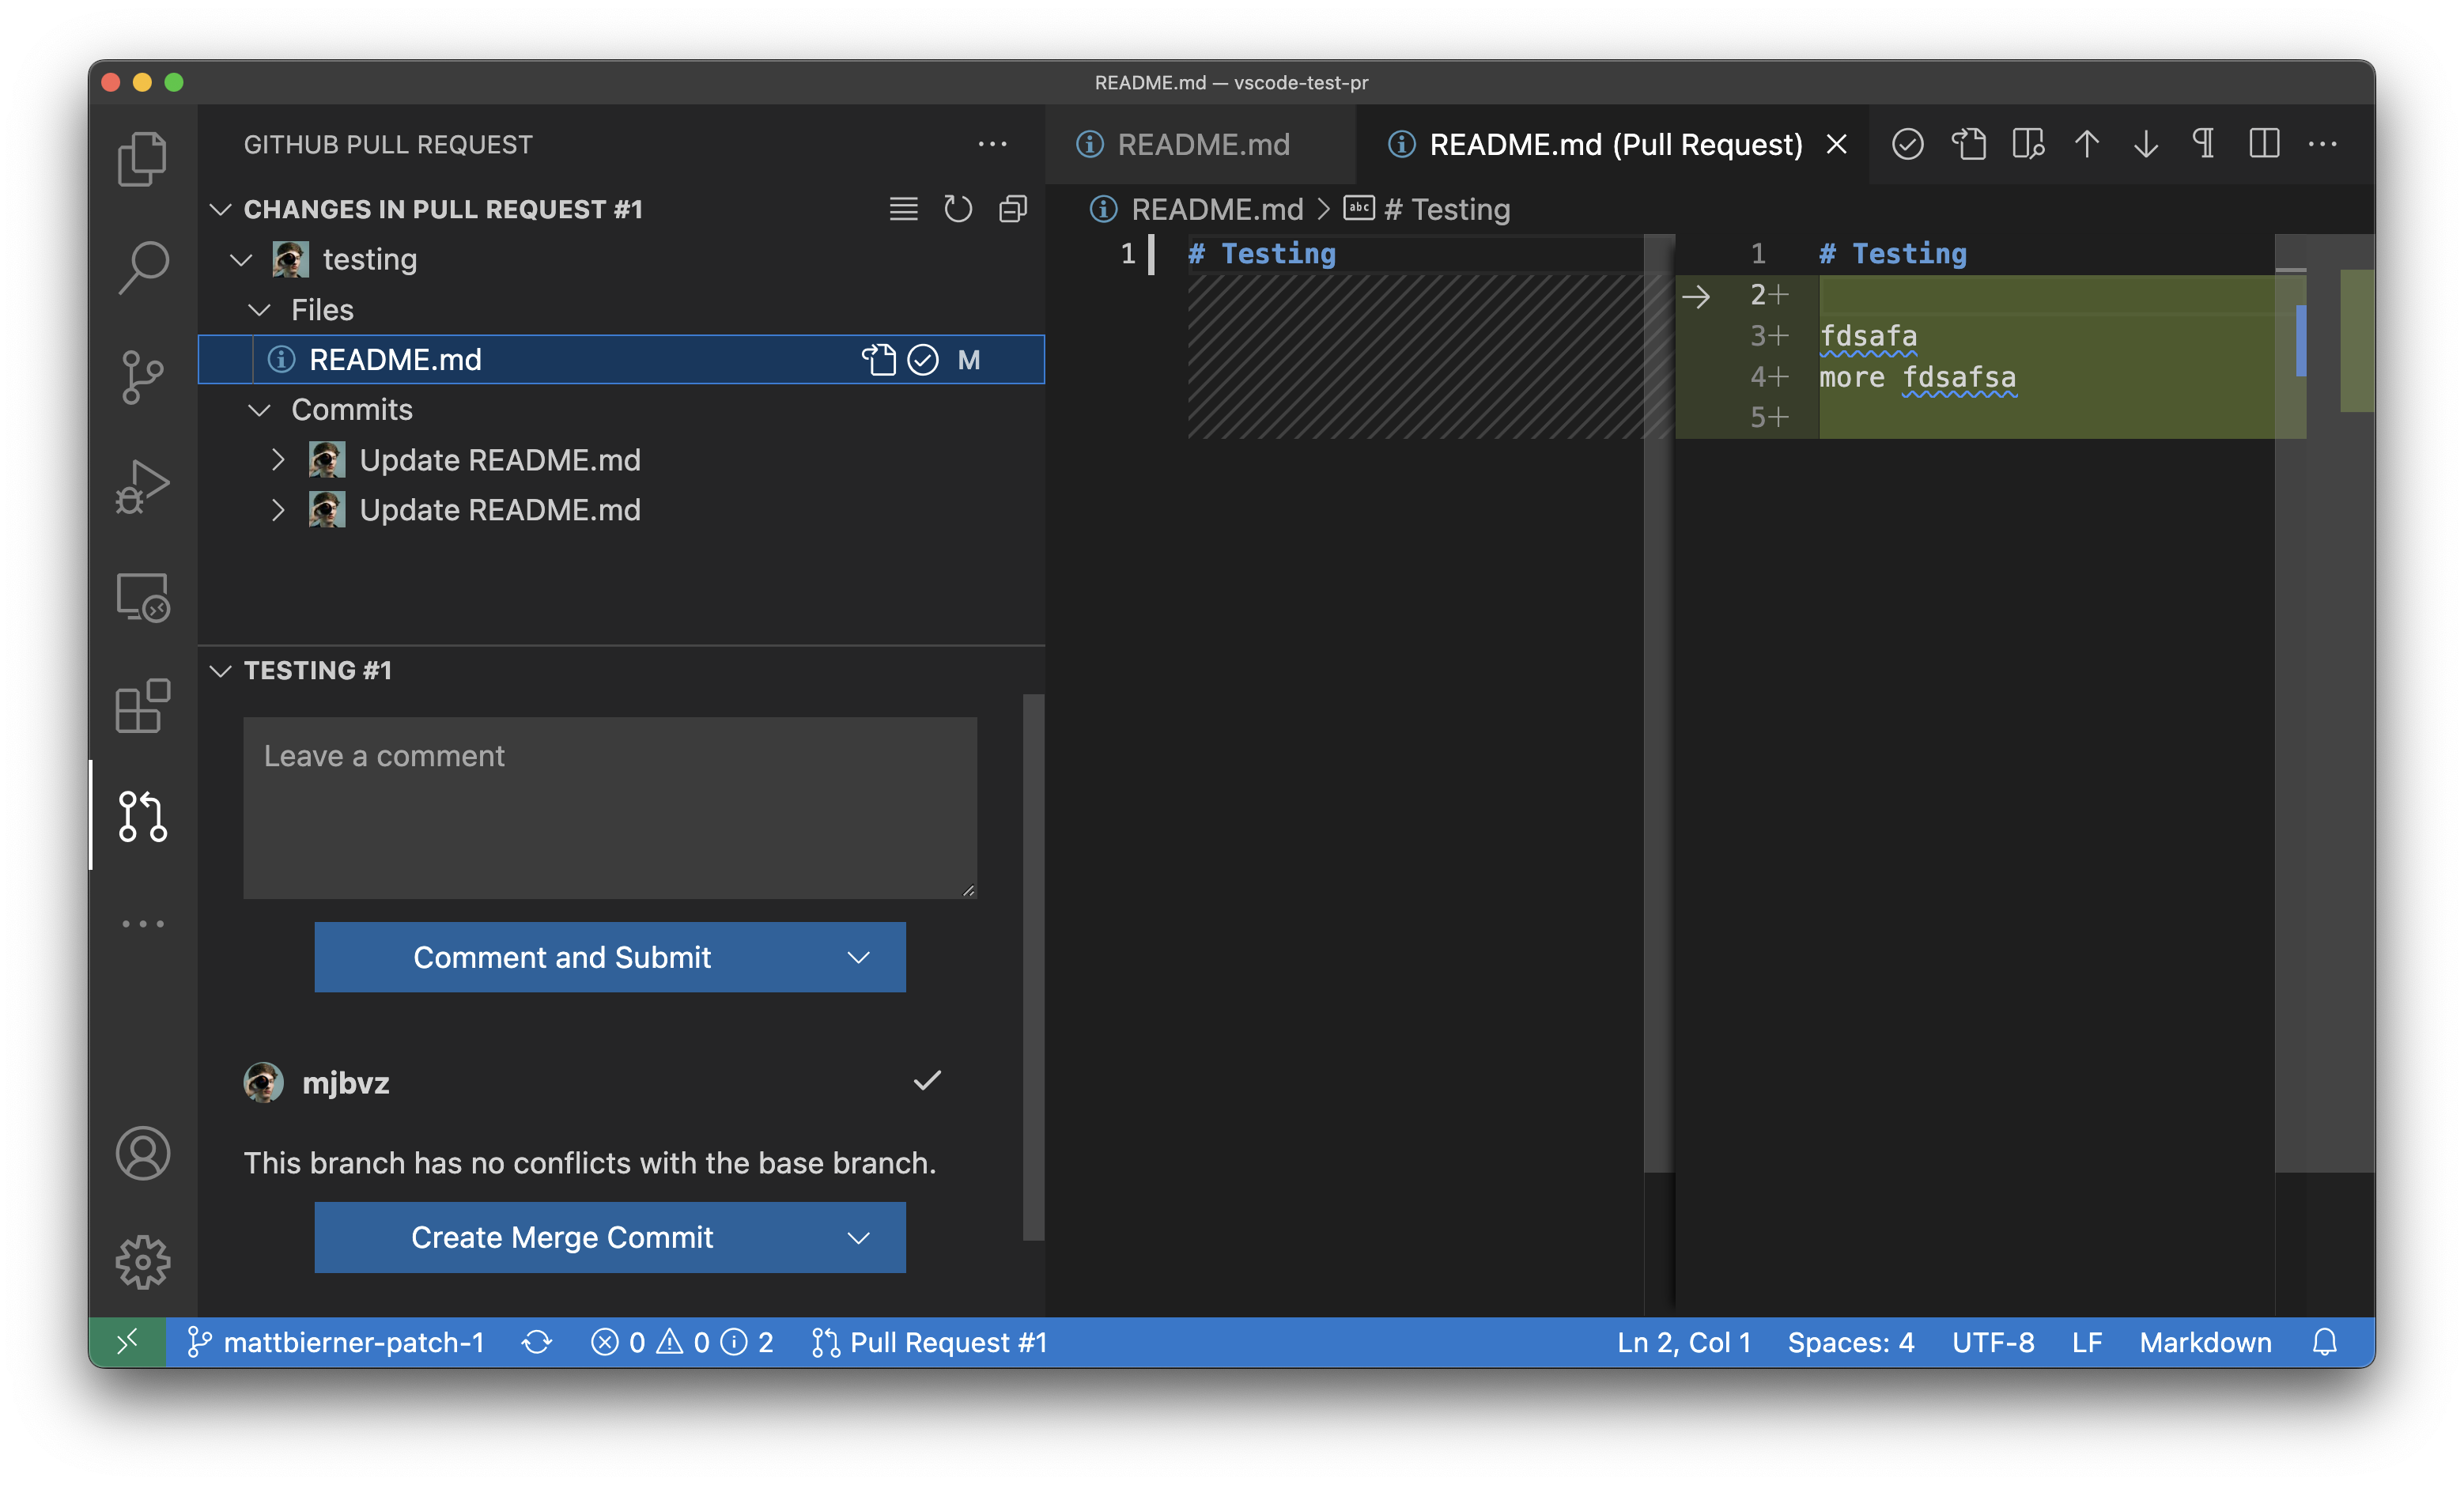
Task: Toggle render whitespace with the pilcrow icon
Action: (x=2204, y=144)
